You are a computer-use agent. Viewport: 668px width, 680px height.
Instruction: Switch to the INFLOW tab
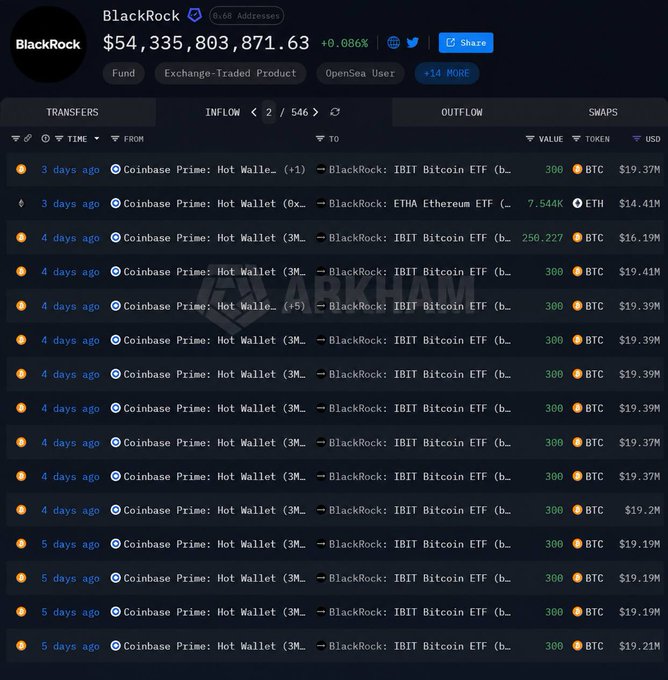tap(223, 112)
